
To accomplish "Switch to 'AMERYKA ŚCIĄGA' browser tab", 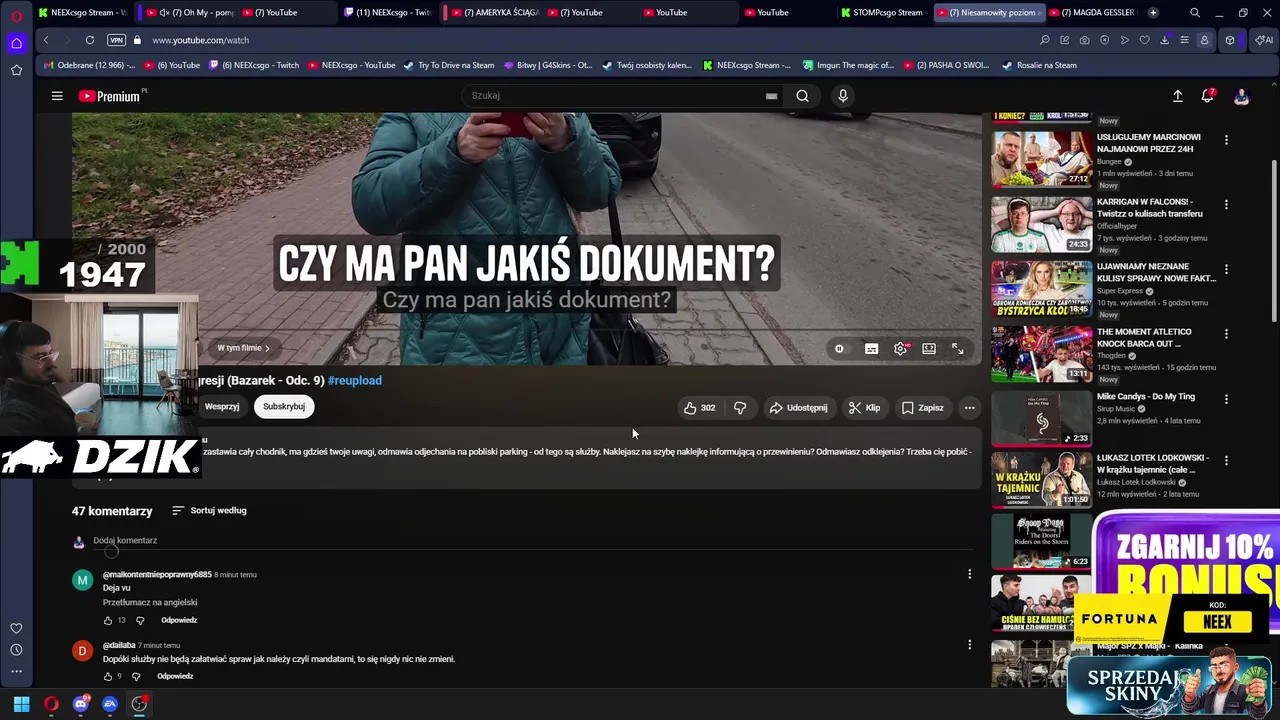I will tap(494, 13).
